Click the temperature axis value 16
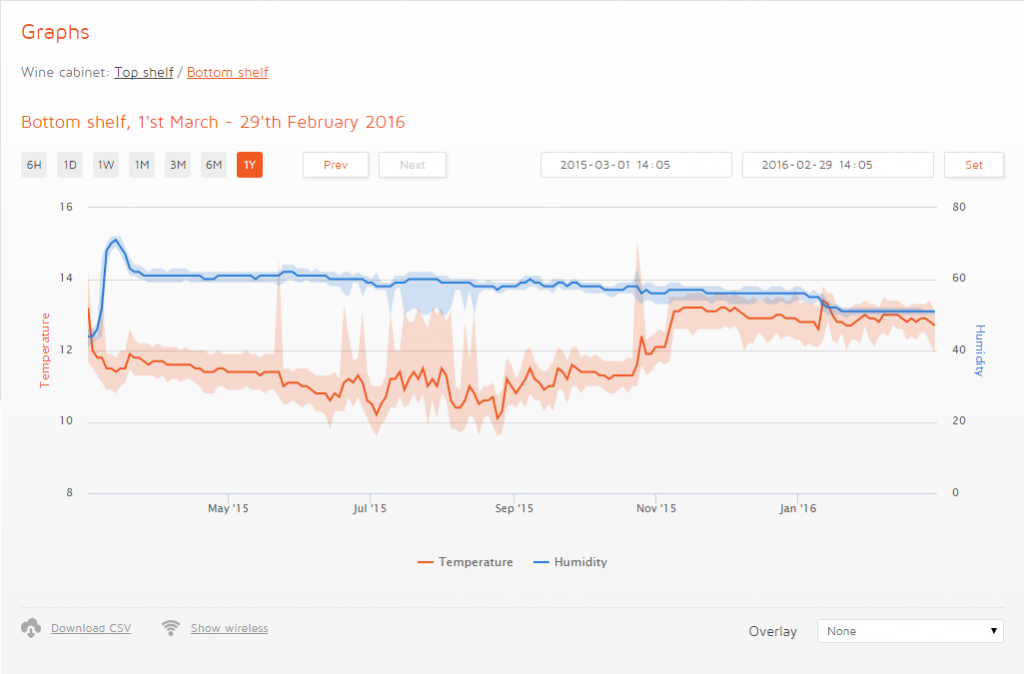This screenshot has height=674, width=1024. tap(66, 207)
